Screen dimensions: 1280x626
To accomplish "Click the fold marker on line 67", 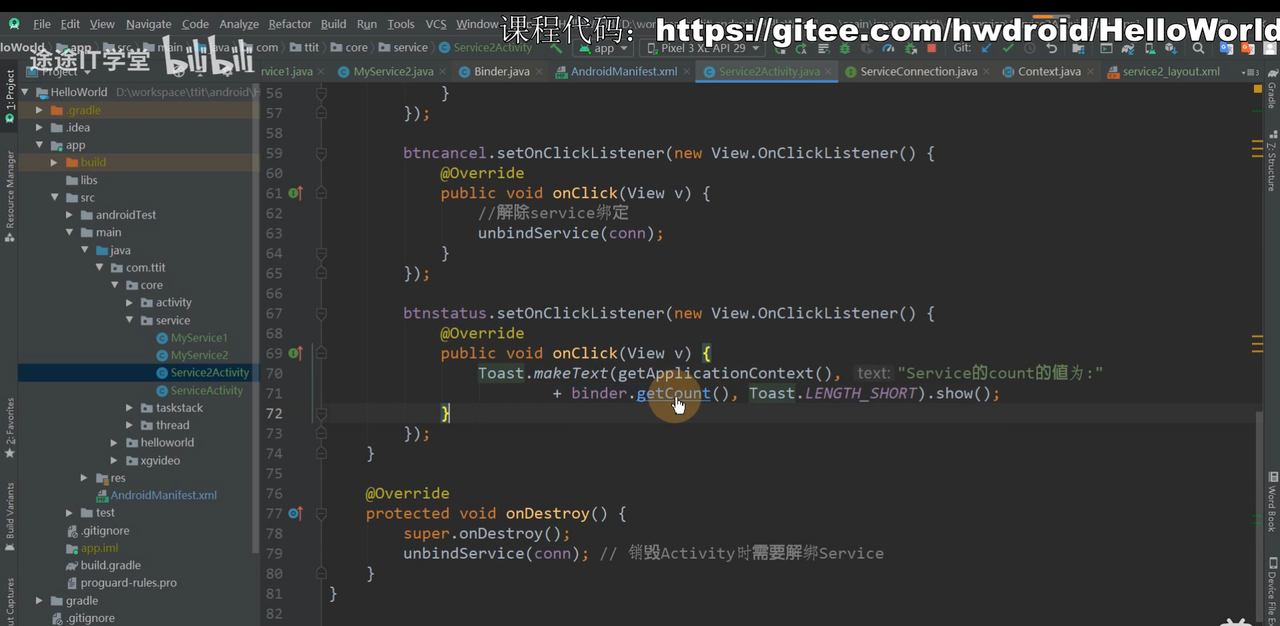I will [x=321, y=313].
